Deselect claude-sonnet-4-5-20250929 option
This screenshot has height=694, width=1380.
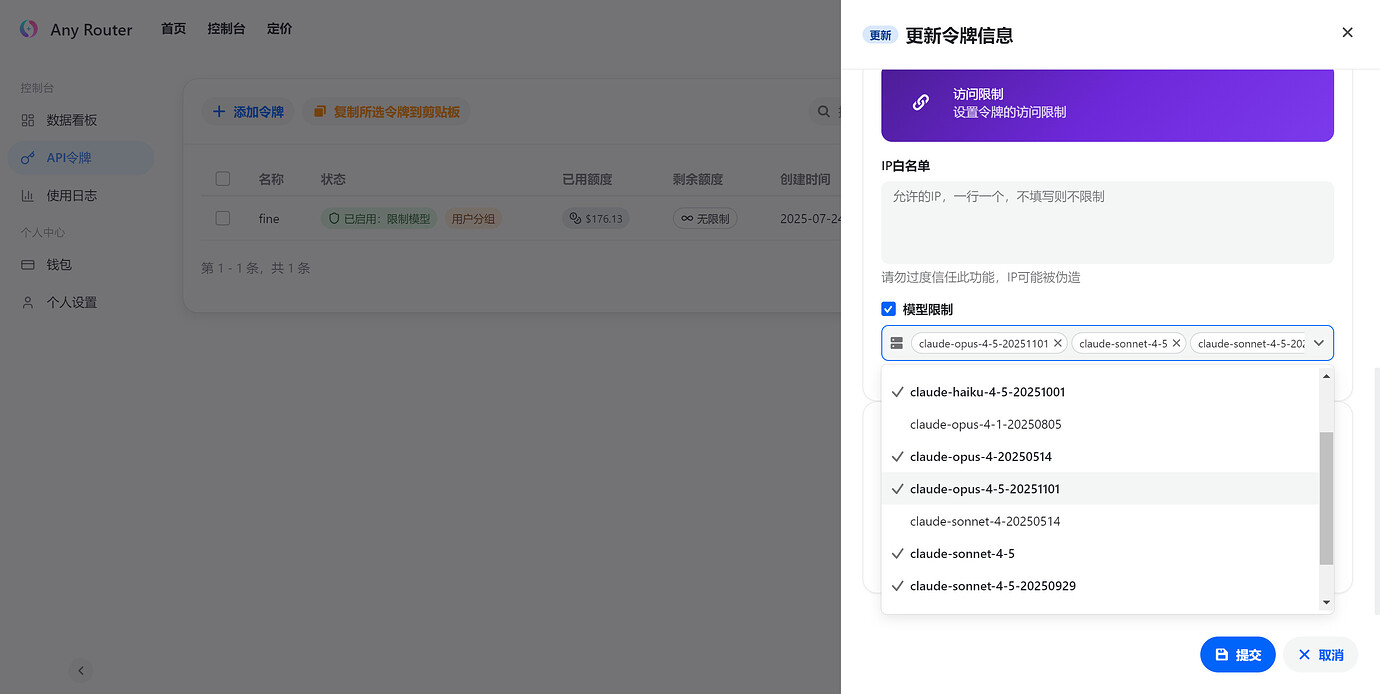pos(1100,585)
